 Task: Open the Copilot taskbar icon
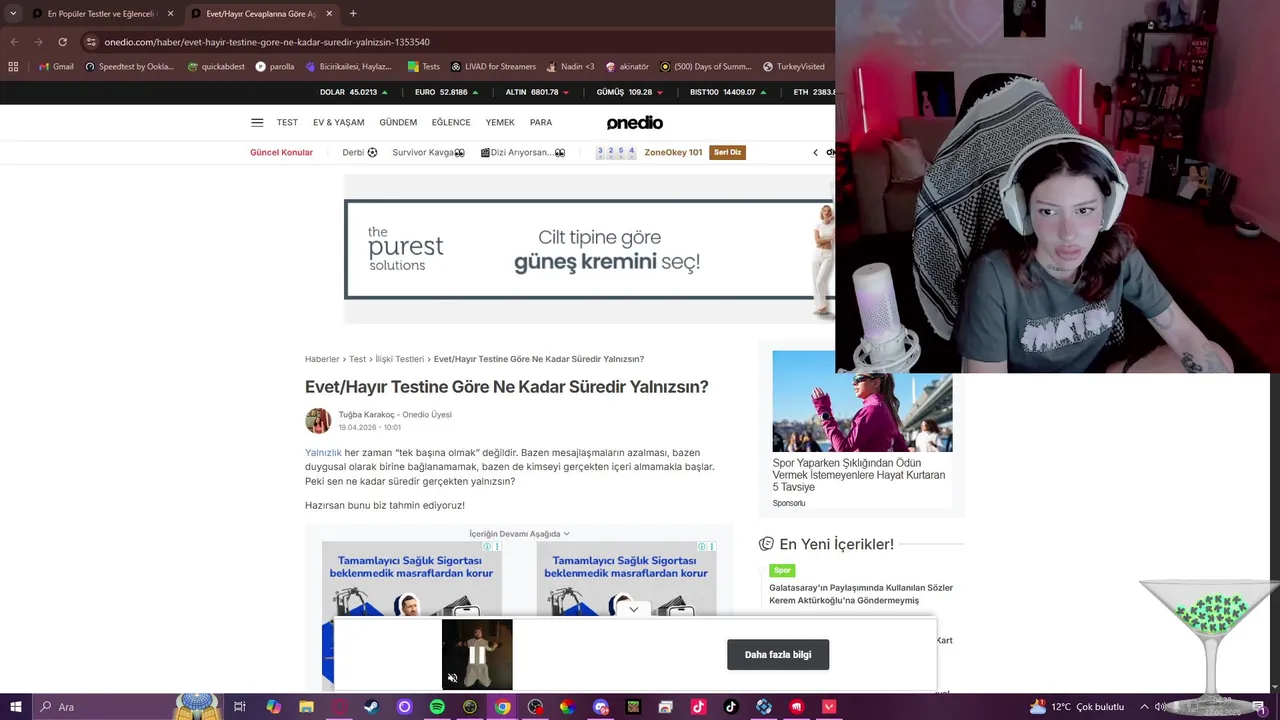pos(273,707)
